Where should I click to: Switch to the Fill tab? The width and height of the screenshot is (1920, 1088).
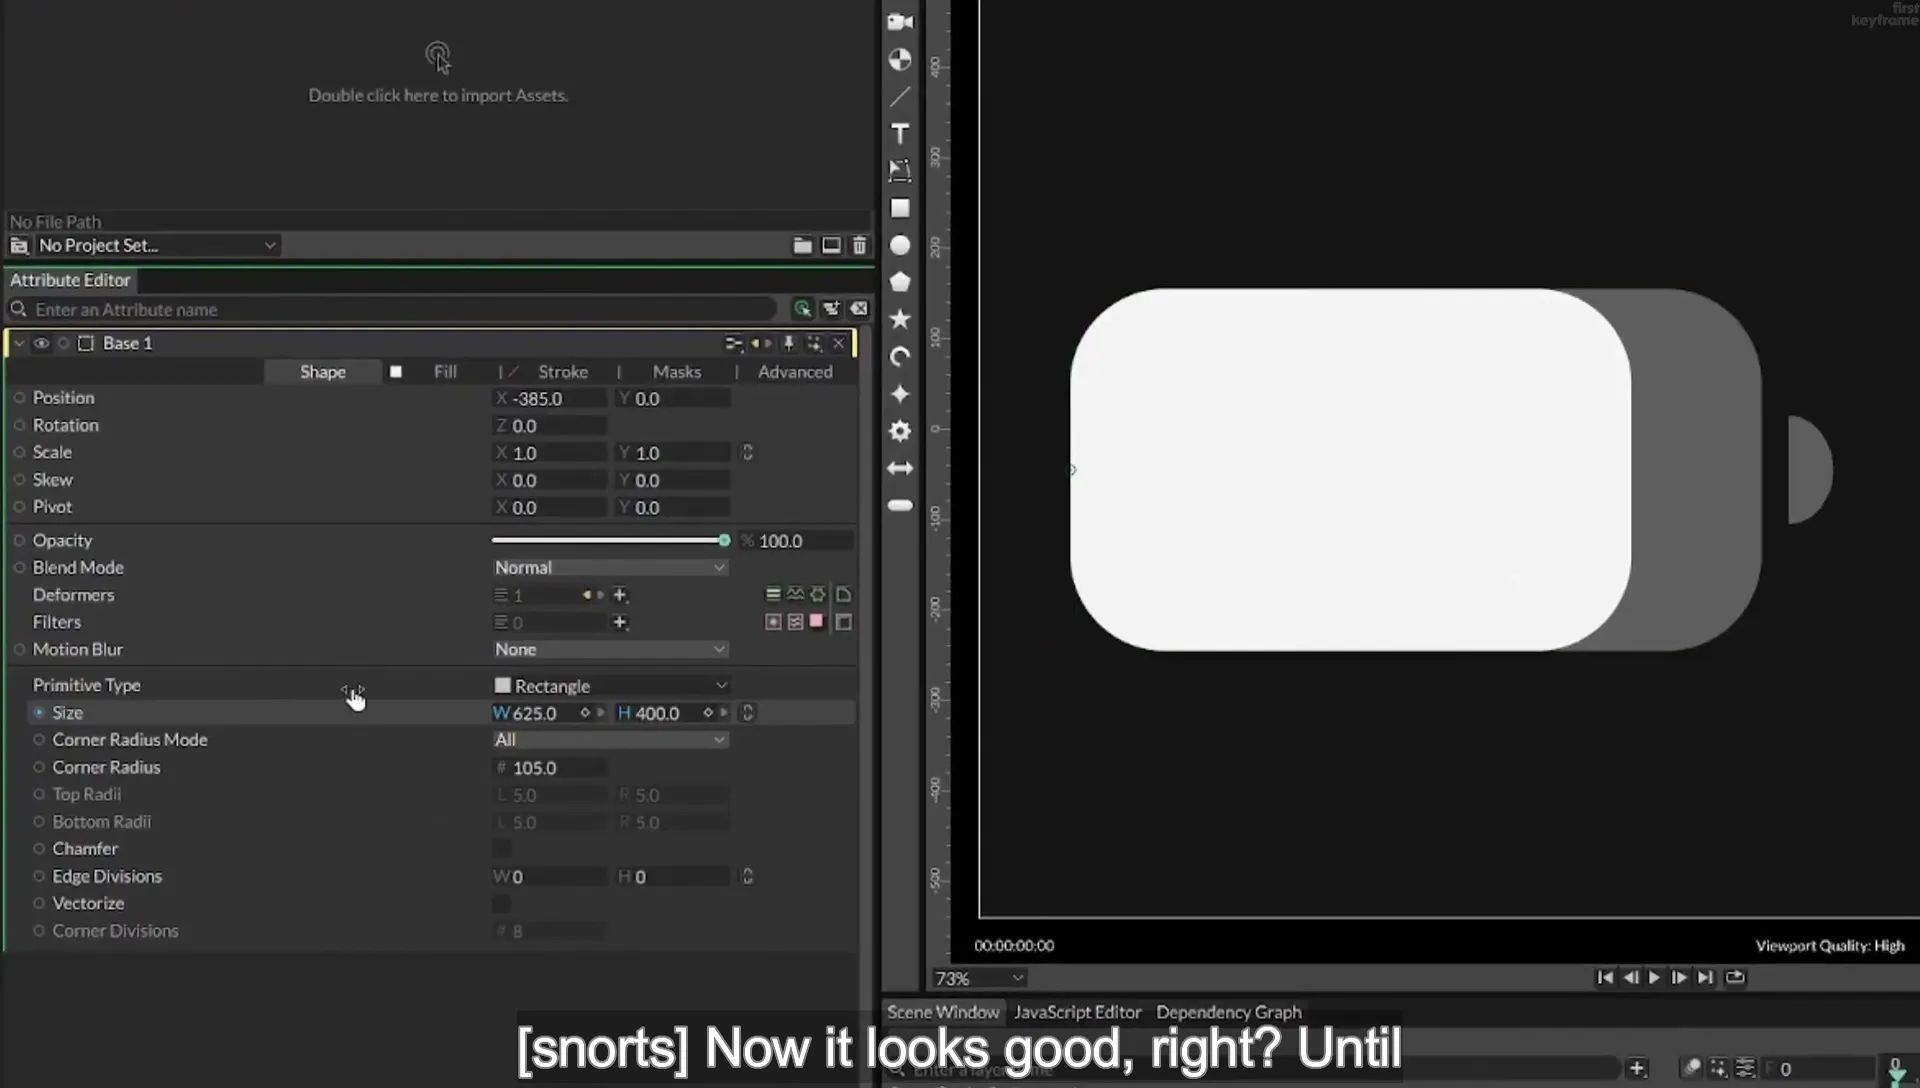tap(445, 372)
